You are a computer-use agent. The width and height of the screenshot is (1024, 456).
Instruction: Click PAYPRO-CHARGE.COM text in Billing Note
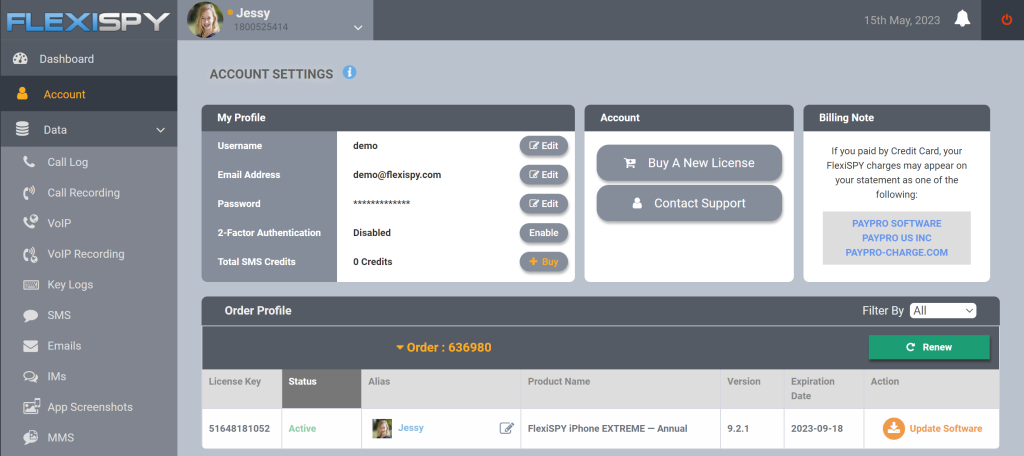pos(897,252)
